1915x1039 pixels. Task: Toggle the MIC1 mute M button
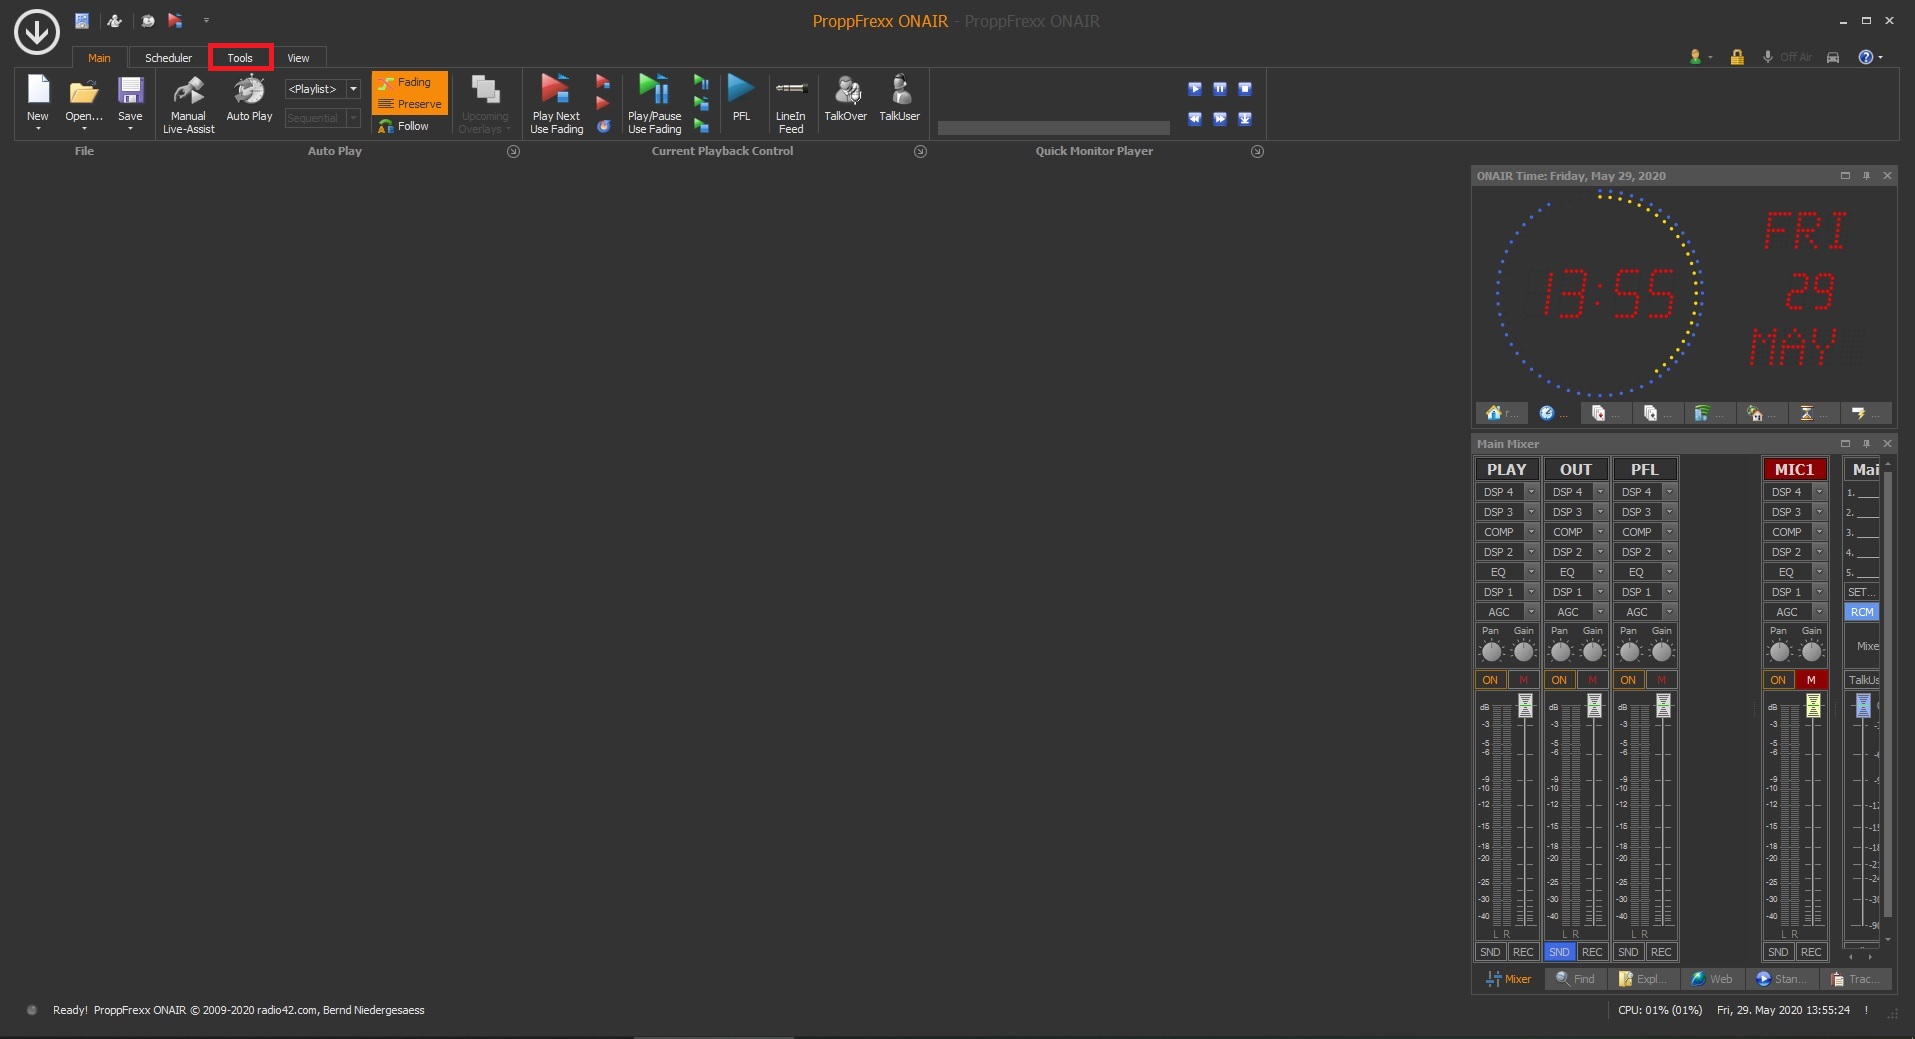point(1811,680)
